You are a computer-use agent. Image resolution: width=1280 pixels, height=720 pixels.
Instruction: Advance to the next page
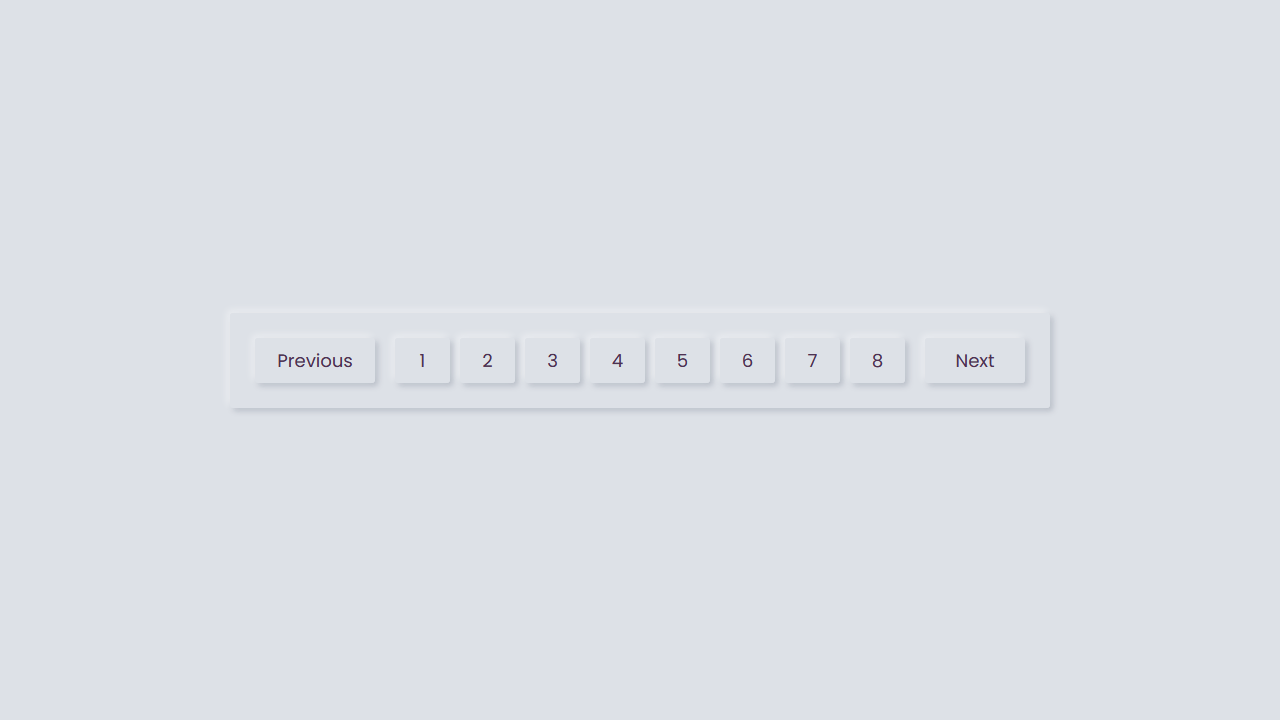pos(974,361)
